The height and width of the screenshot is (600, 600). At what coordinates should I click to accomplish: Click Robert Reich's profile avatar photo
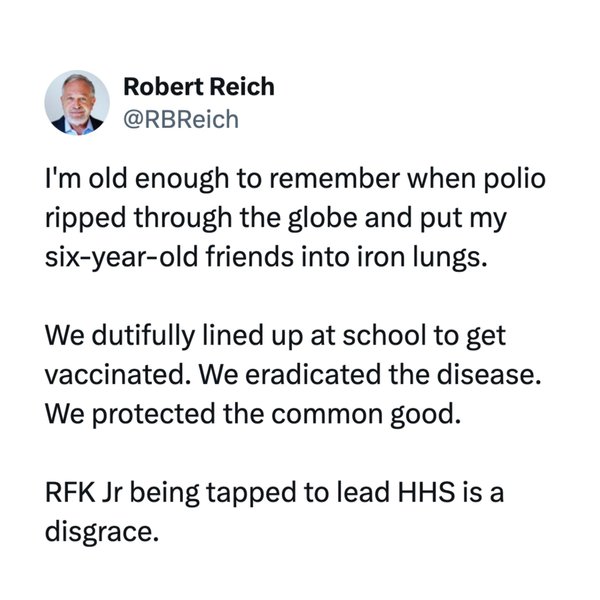tap(78, 103)
